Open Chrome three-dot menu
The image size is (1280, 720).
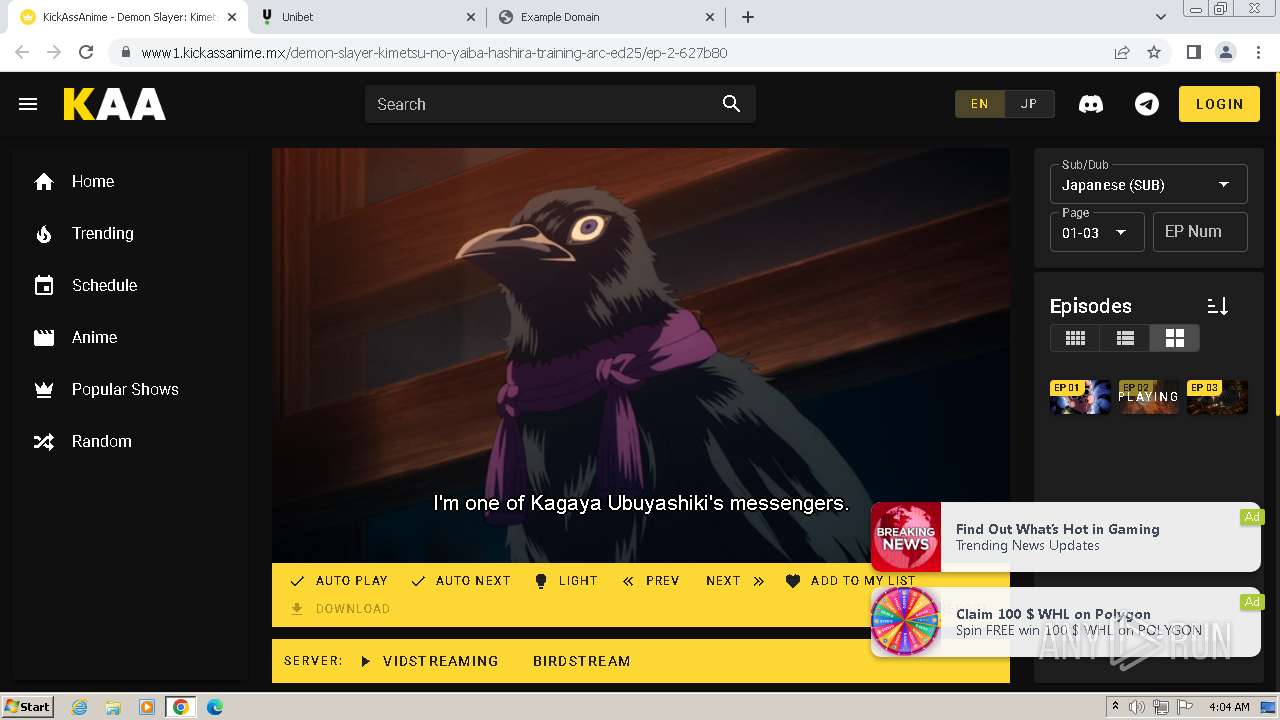(x=1257, y=52)
